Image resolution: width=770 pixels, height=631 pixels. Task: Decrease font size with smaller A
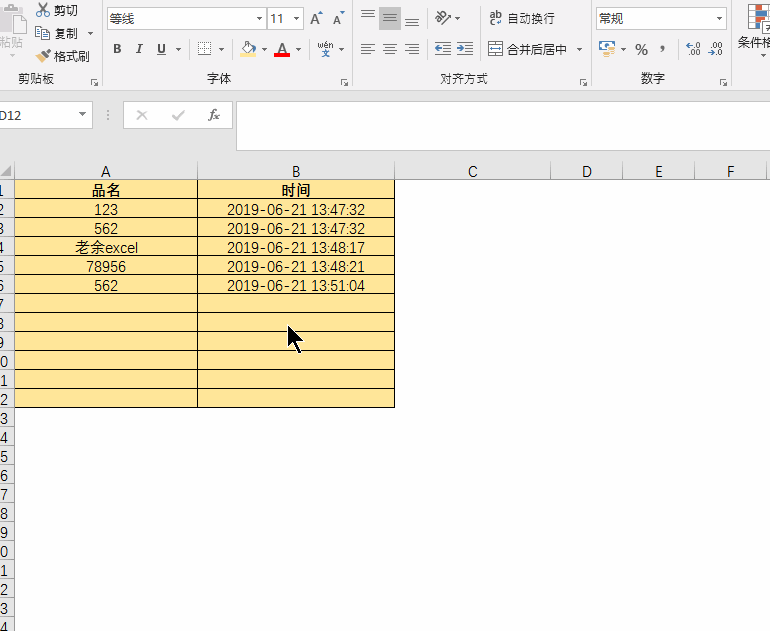pos(338,19)
